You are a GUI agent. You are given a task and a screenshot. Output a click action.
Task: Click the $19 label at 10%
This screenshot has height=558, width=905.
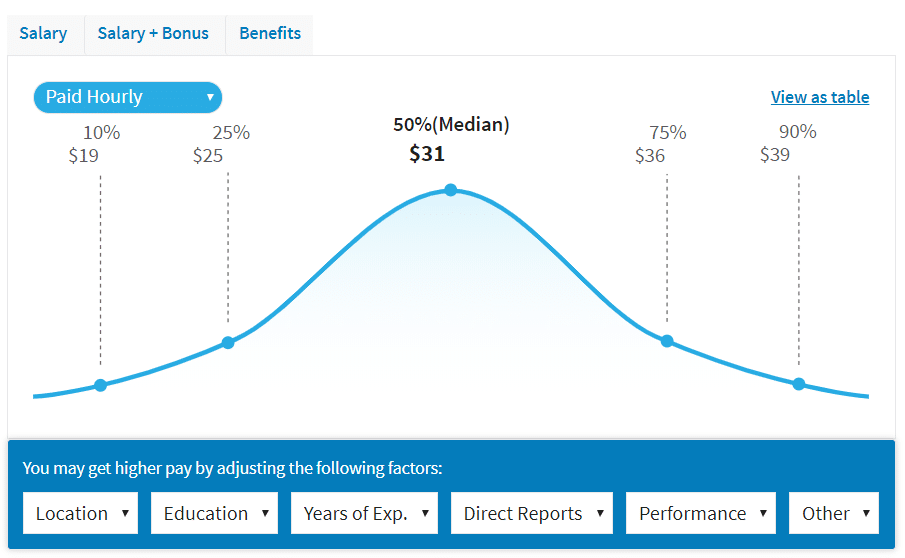coord(83,156)
